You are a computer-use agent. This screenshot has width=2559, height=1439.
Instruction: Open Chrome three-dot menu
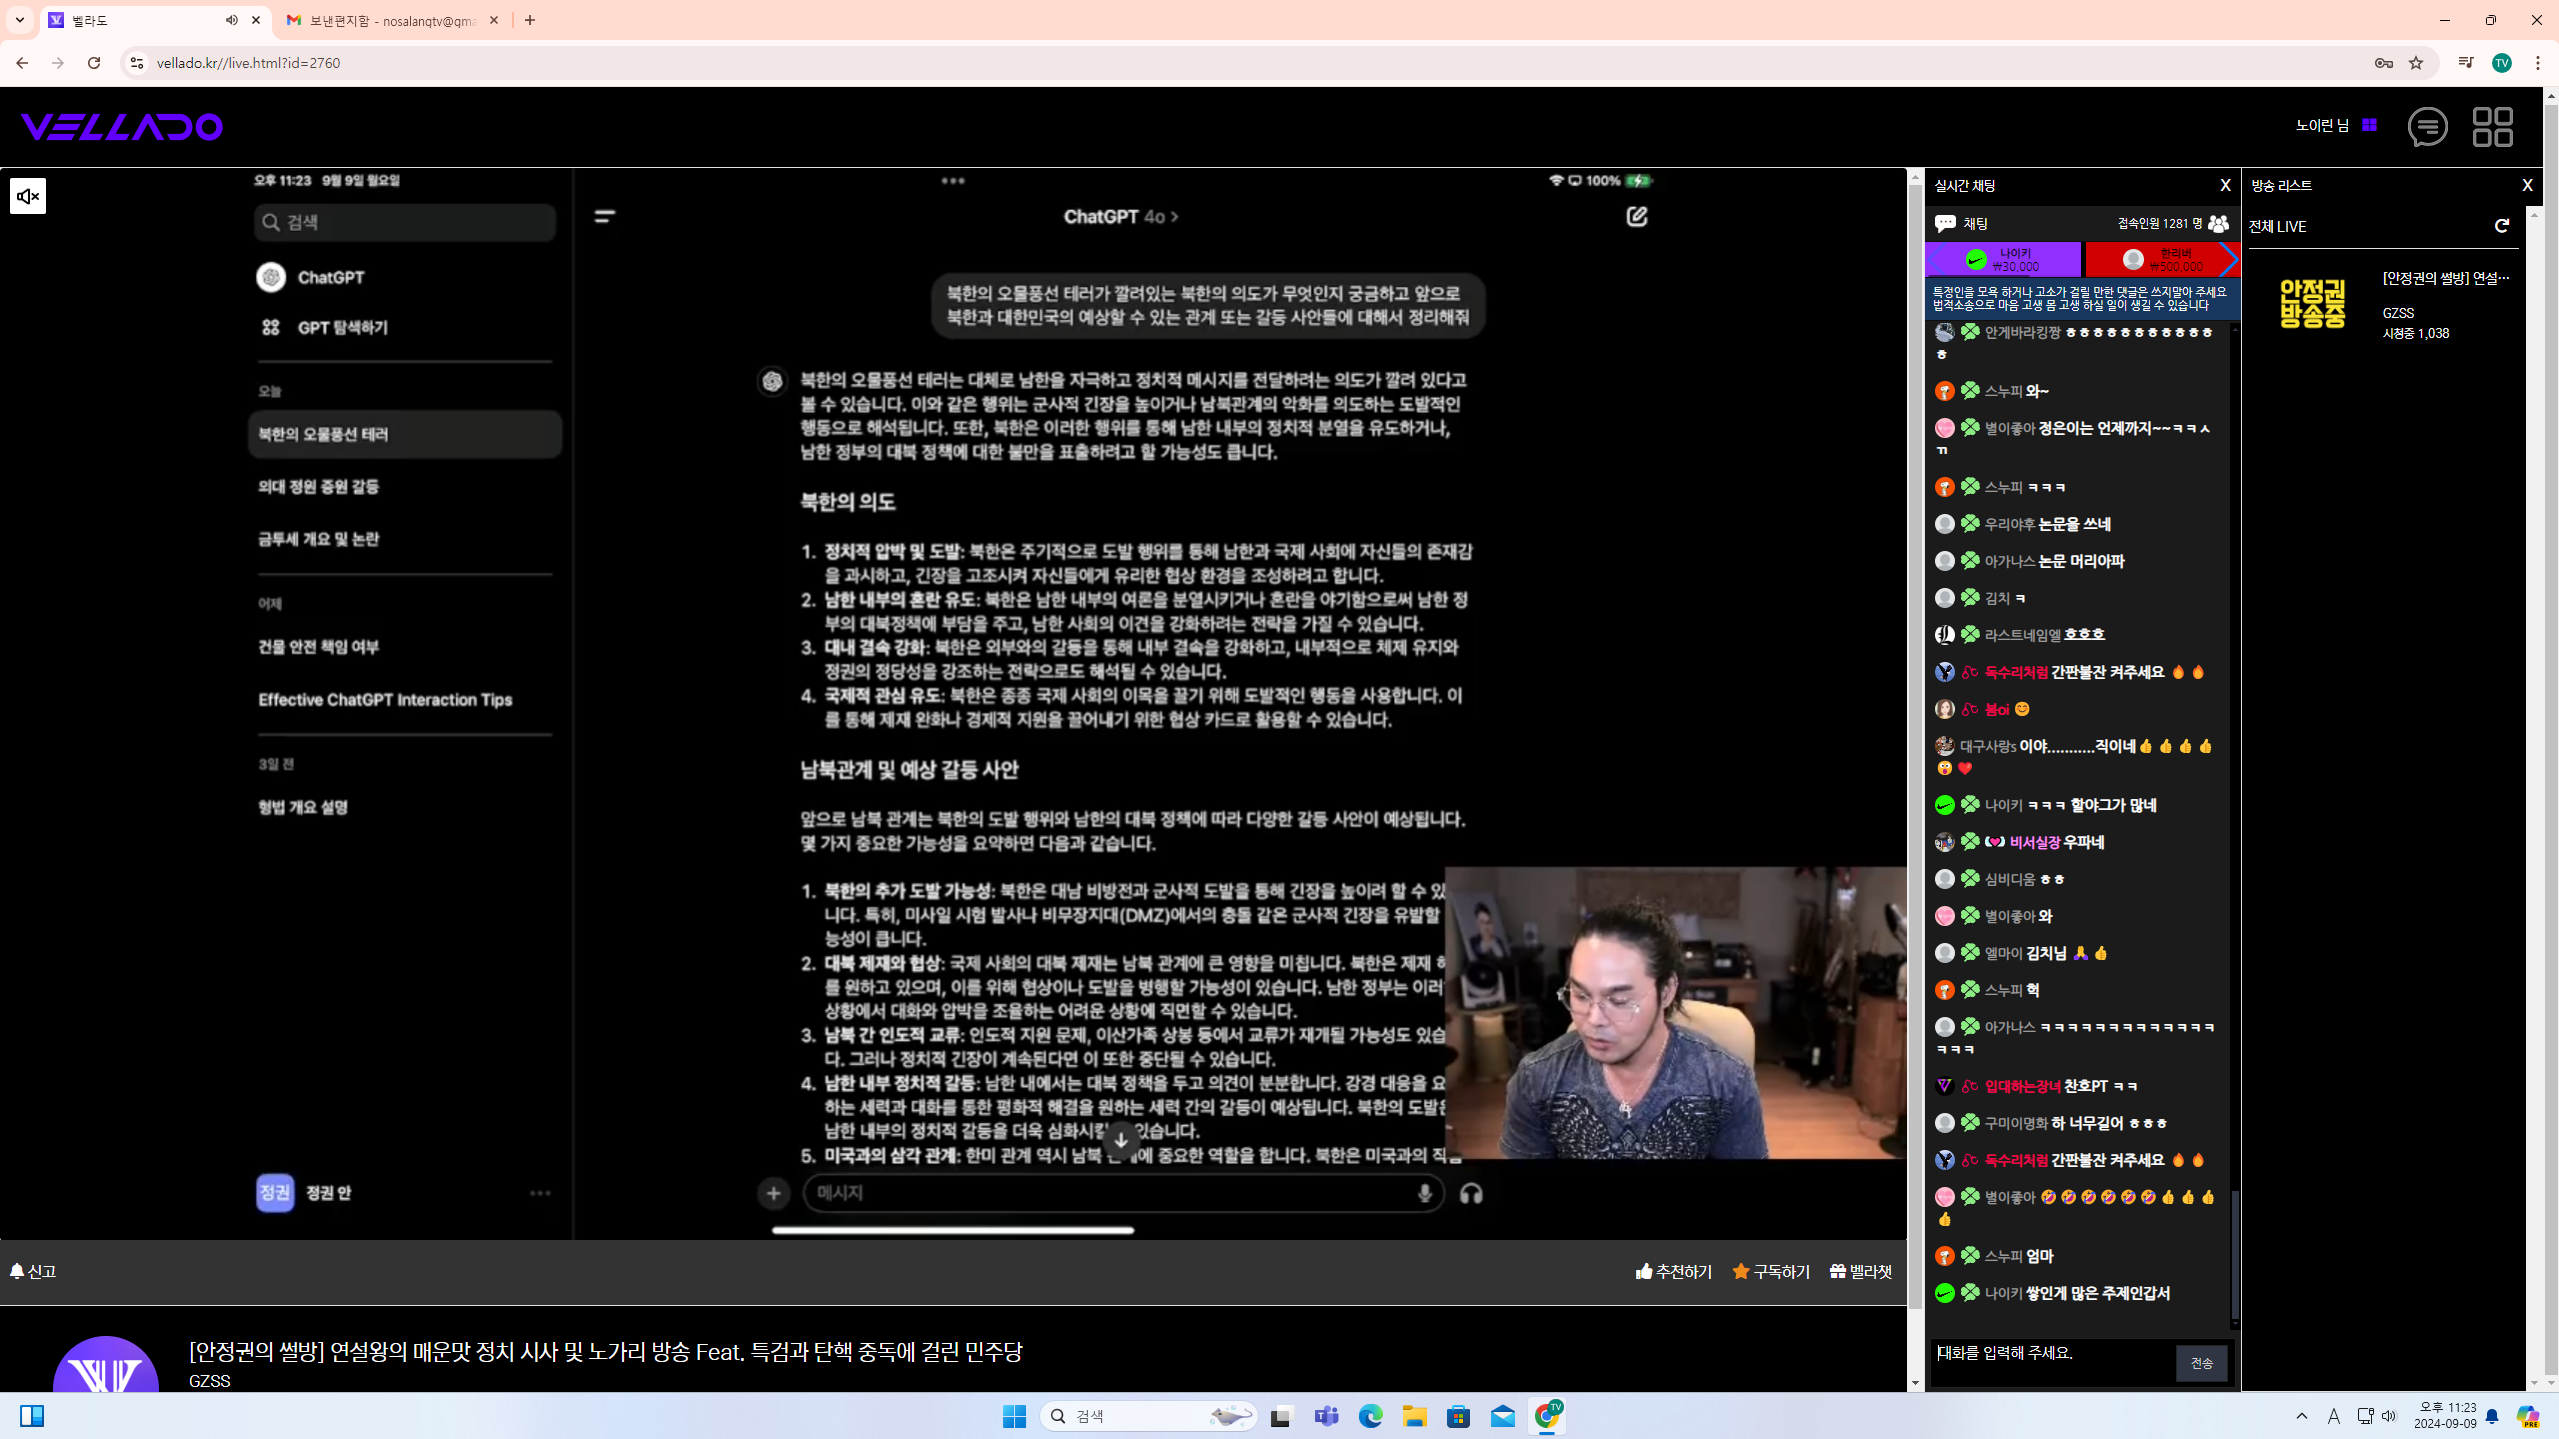(x=2538, y=63)
